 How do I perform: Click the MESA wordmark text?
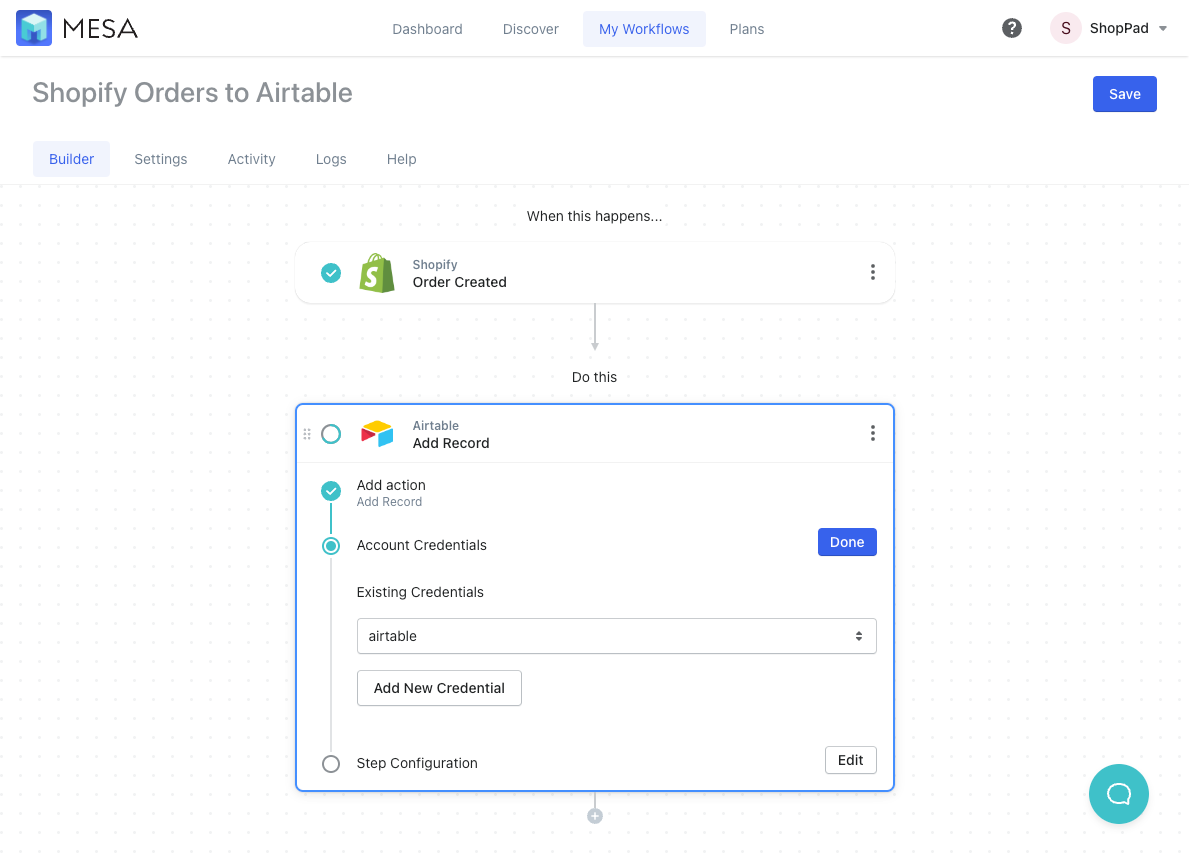[100, 29]
